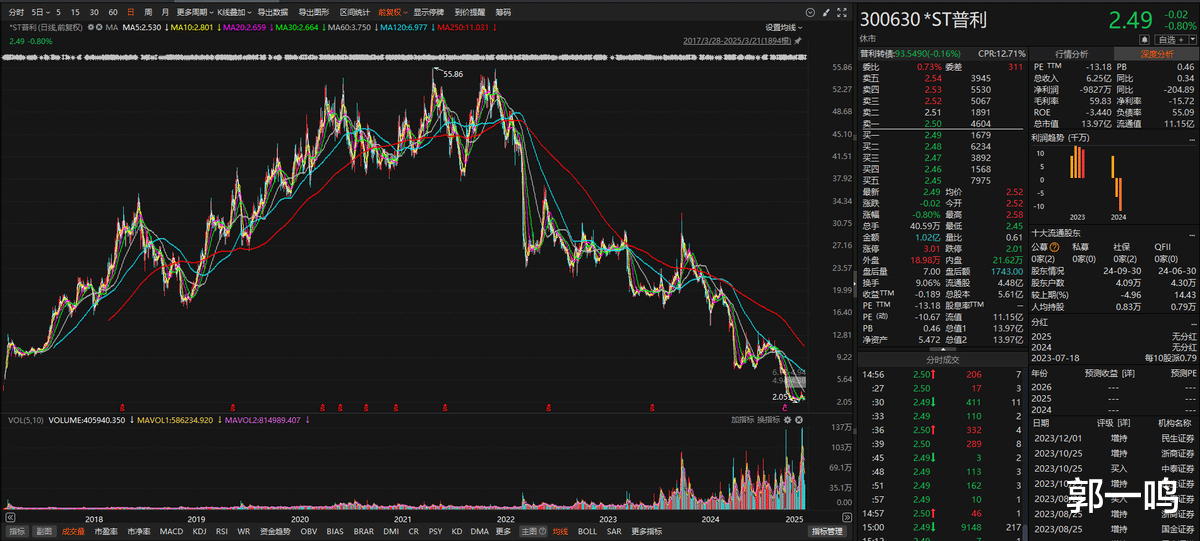This screenshot has width=1200, height=541.
Task: Select the BRAR indicator
Action: click(x=365, y=531)
